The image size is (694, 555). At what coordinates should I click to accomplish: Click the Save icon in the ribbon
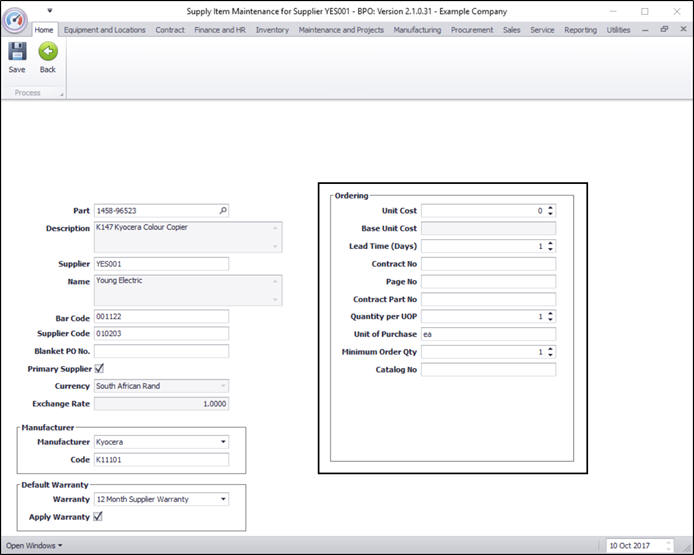[17, 51]
